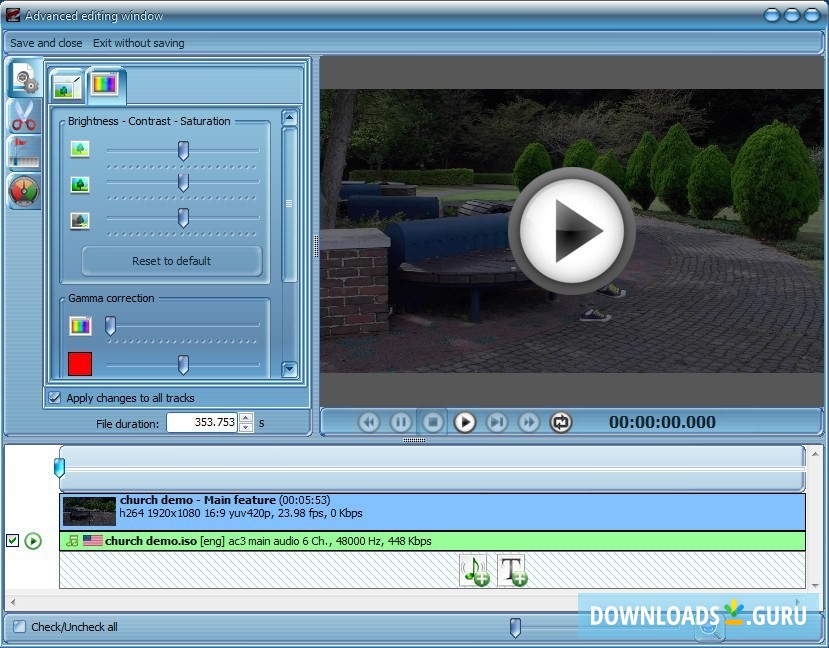This screenshot has width=829, height=648.
Task: Uncheck the church demo track checkbox
Action: click(x=12, y=540)
